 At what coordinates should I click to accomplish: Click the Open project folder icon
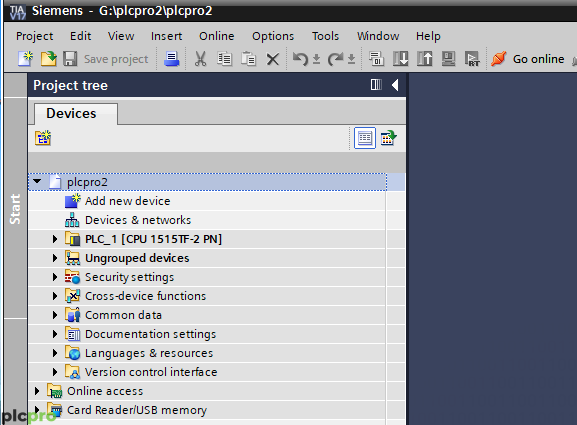coord(49,59)
